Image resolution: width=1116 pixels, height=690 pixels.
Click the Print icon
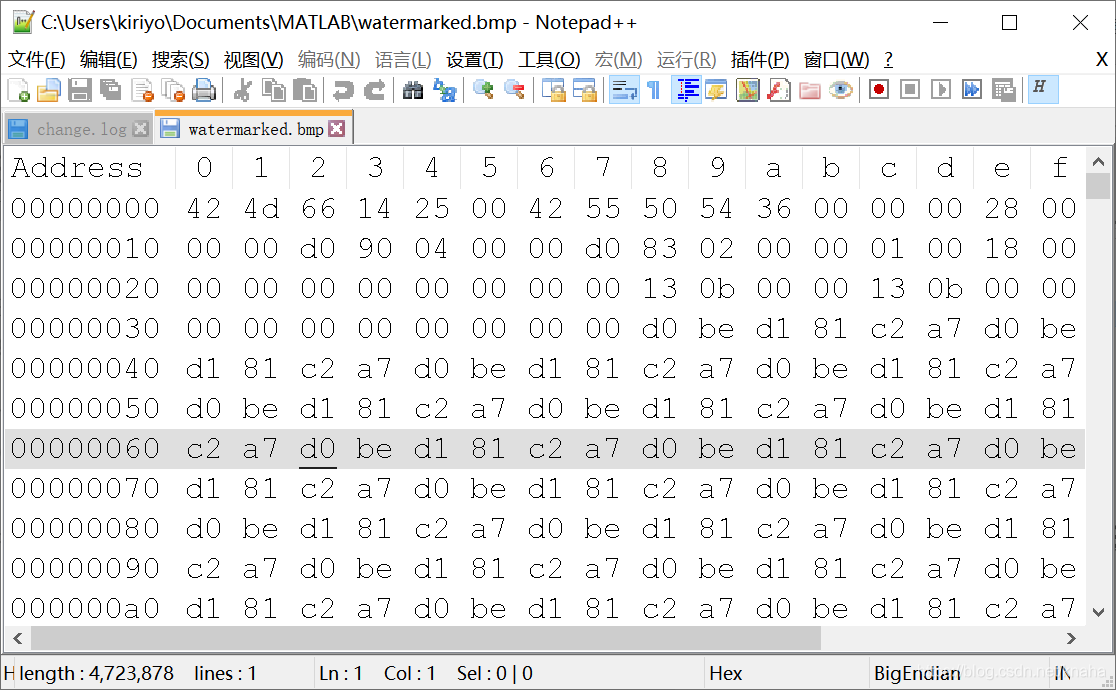(x=204, y=90)
